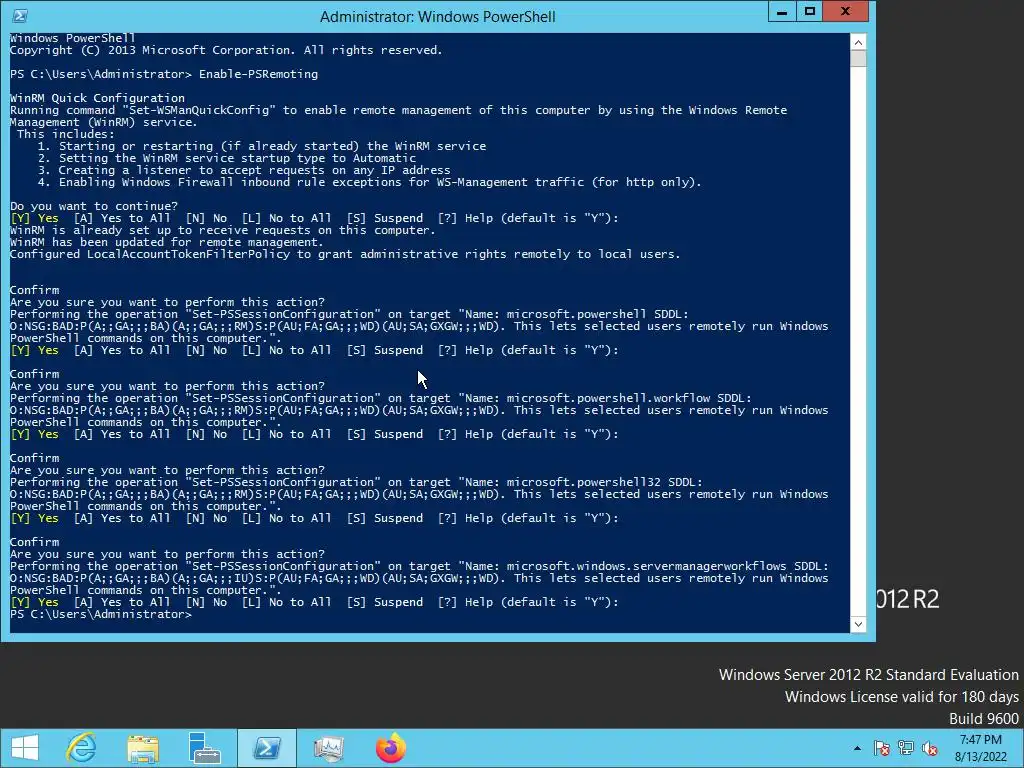Minimize the PowerShell window
The image size is (1024, 768).
(x=782, y=12)
